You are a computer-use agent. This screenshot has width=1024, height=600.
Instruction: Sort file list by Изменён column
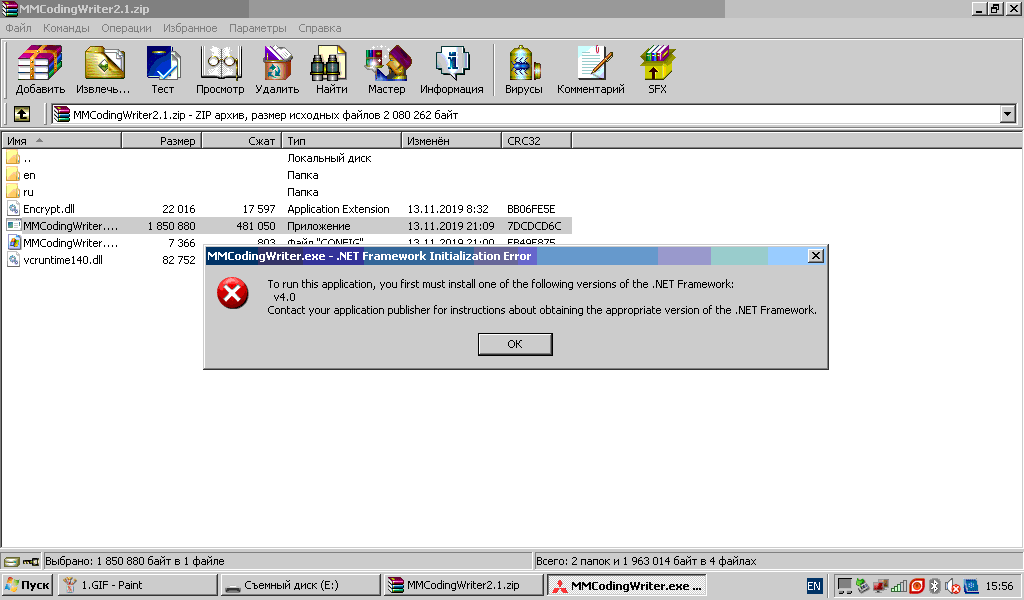451,140
